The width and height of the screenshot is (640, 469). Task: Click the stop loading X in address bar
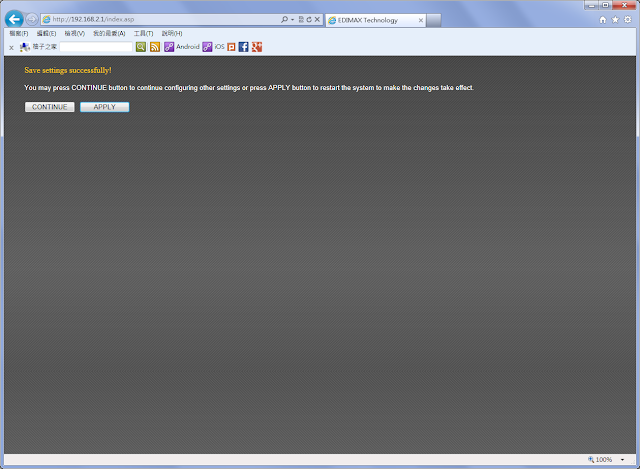click(317, 19)
